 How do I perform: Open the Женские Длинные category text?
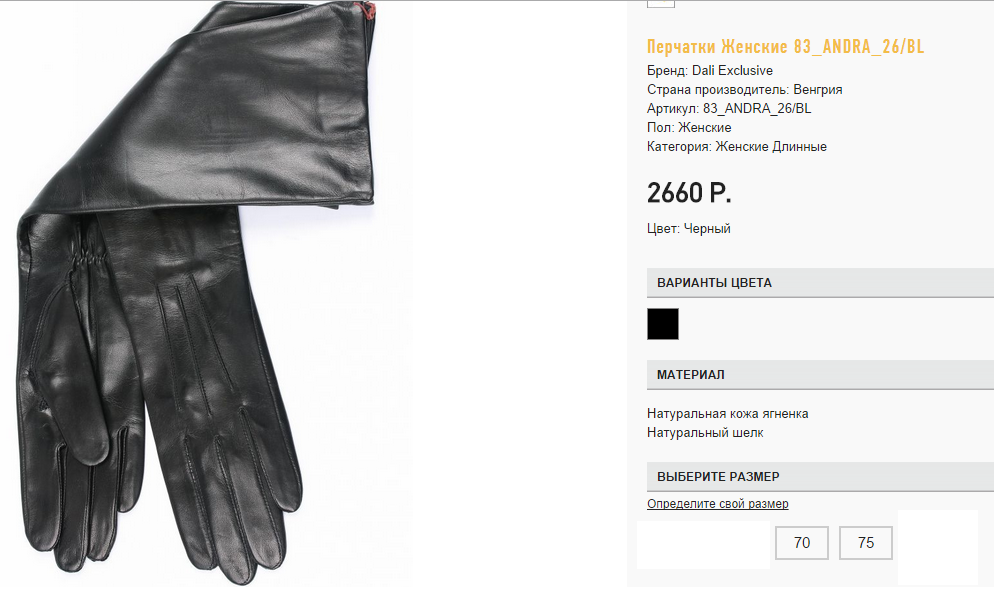tap(771, 146)
